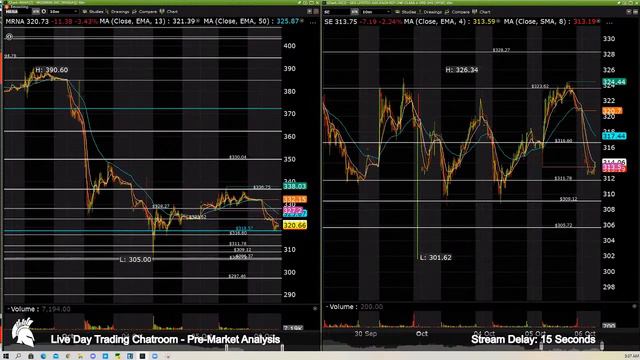Click the 317.44 cyan price tag on SE axis

(x=614, y=136)
